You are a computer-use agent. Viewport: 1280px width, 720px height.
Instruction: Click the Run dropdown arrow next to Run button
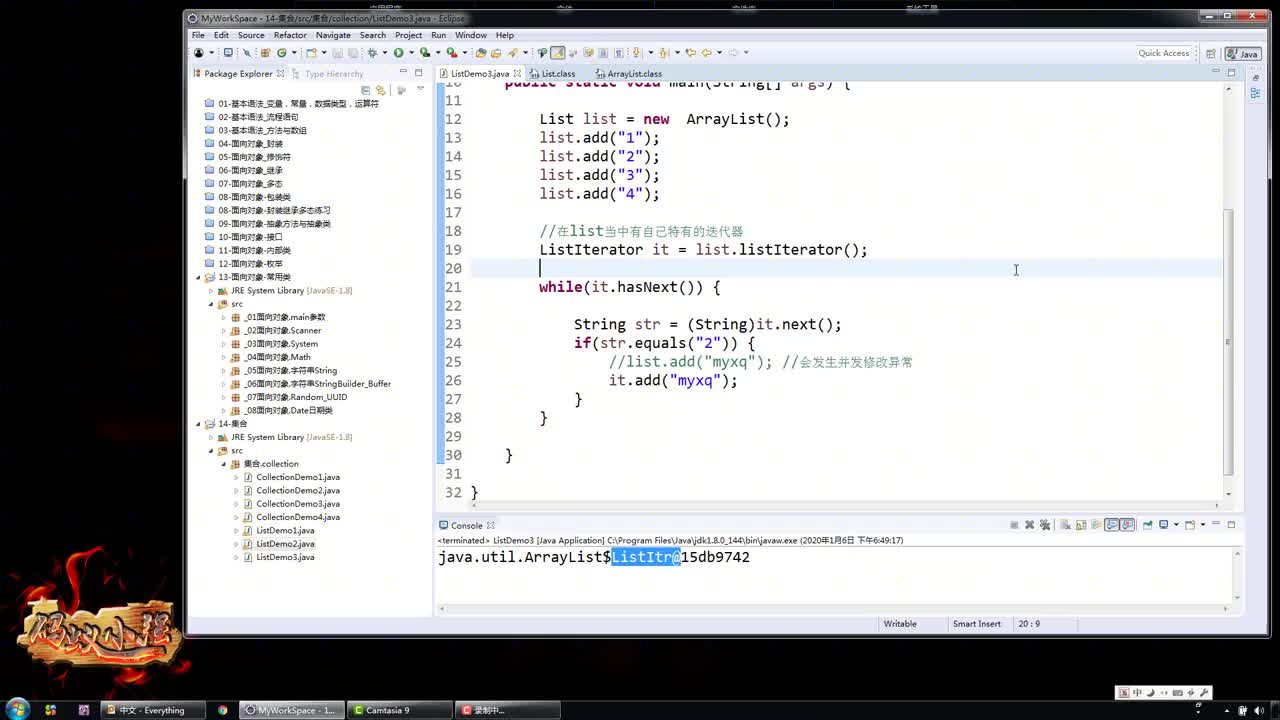tap(411, 53)
